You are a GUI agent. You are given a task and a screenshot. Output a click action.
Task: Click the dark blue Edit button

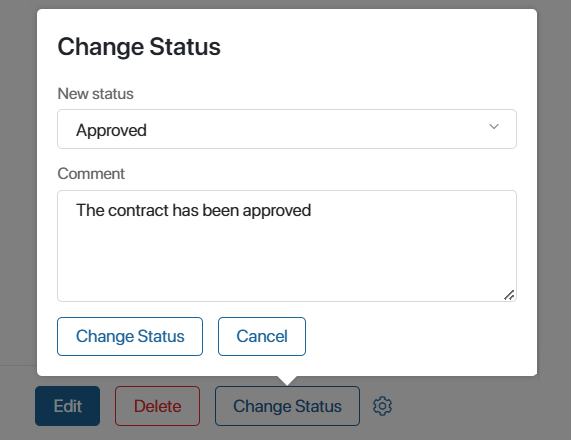(x=67, y=406)
